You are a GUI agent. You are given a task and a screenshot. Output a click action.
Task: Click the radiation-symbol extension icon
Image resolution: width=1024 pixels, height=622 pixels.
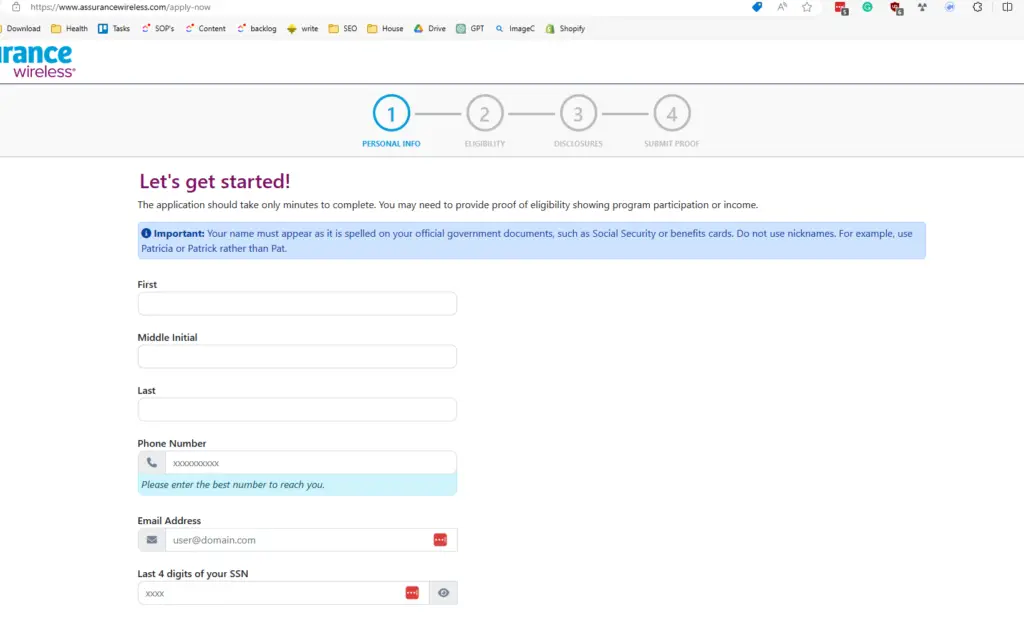[922, 7]
